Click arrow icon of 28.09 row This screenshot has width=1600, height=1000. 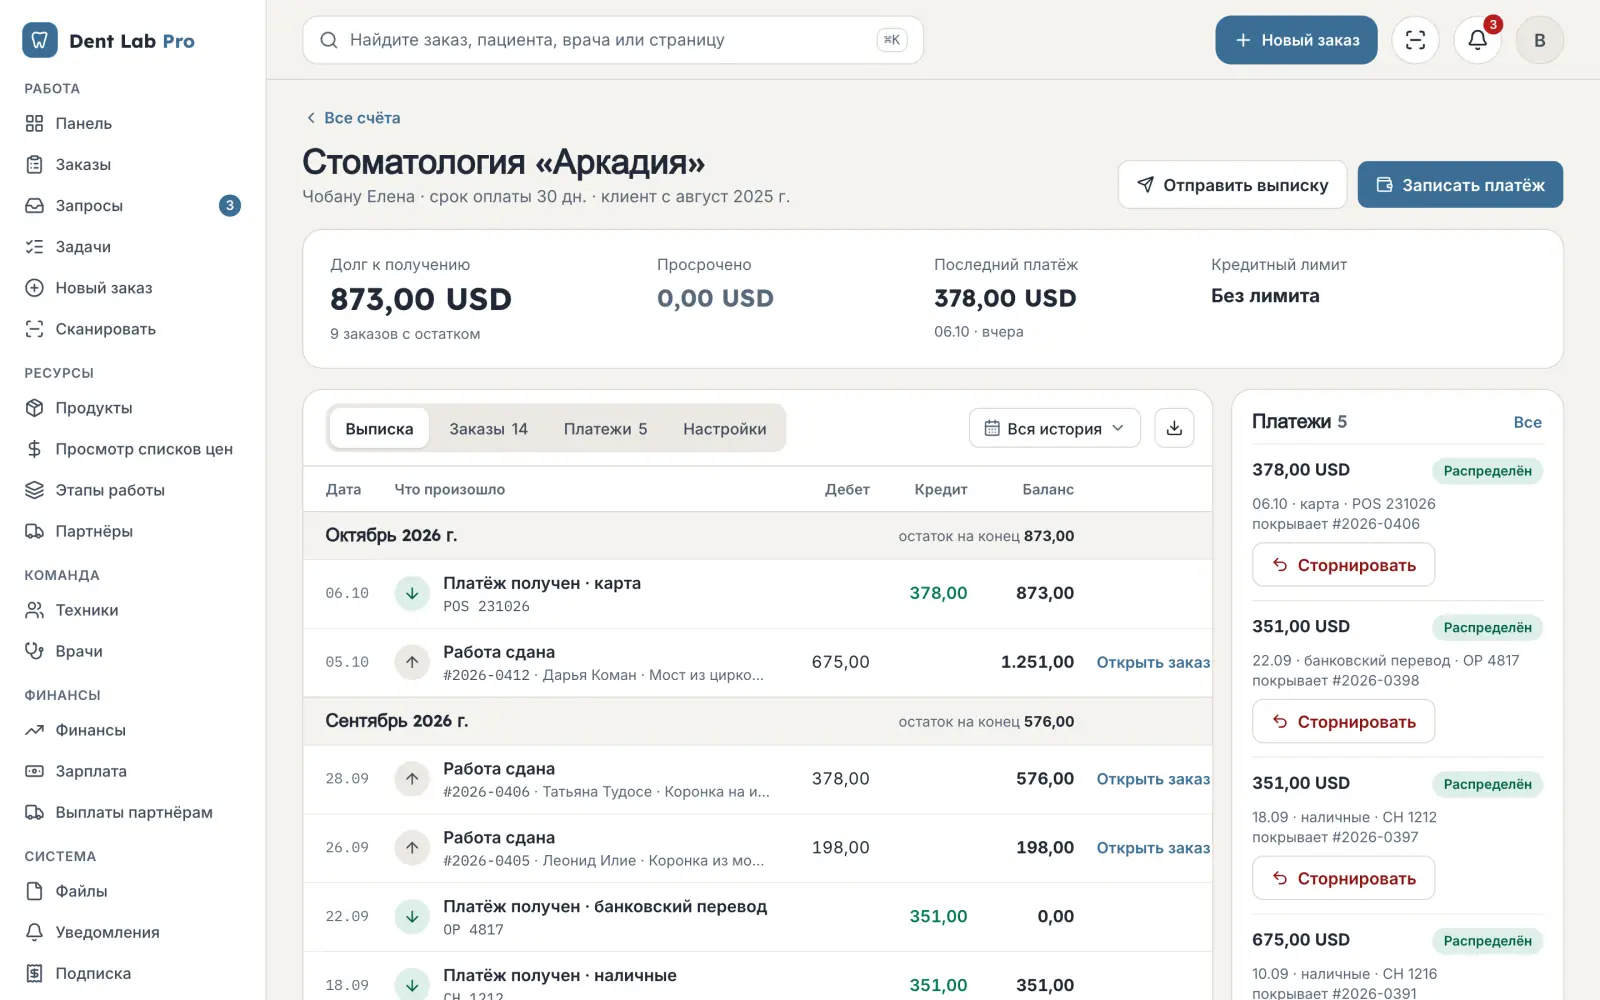[x=412, y=779]
